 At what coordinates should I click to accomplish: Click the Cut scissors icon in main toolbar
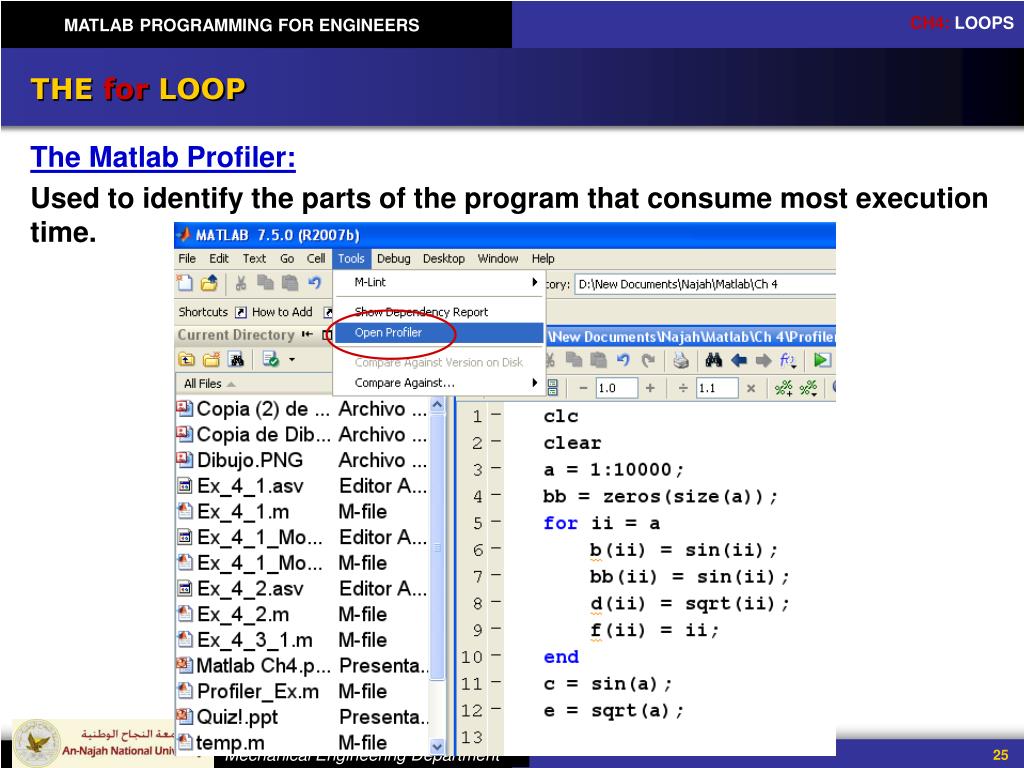(241, 283)
